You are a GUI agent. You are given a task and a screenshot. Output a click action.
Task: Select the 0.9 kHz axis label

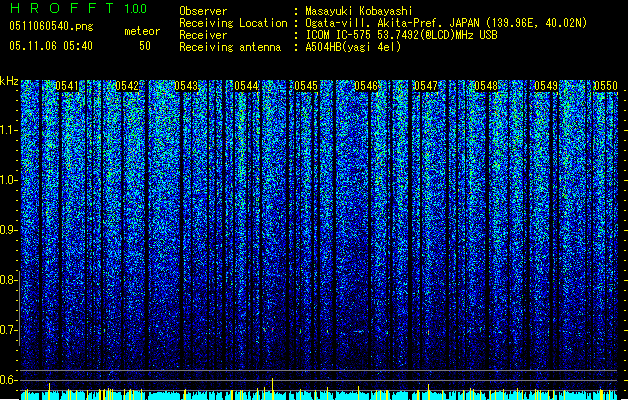(8, 230)
